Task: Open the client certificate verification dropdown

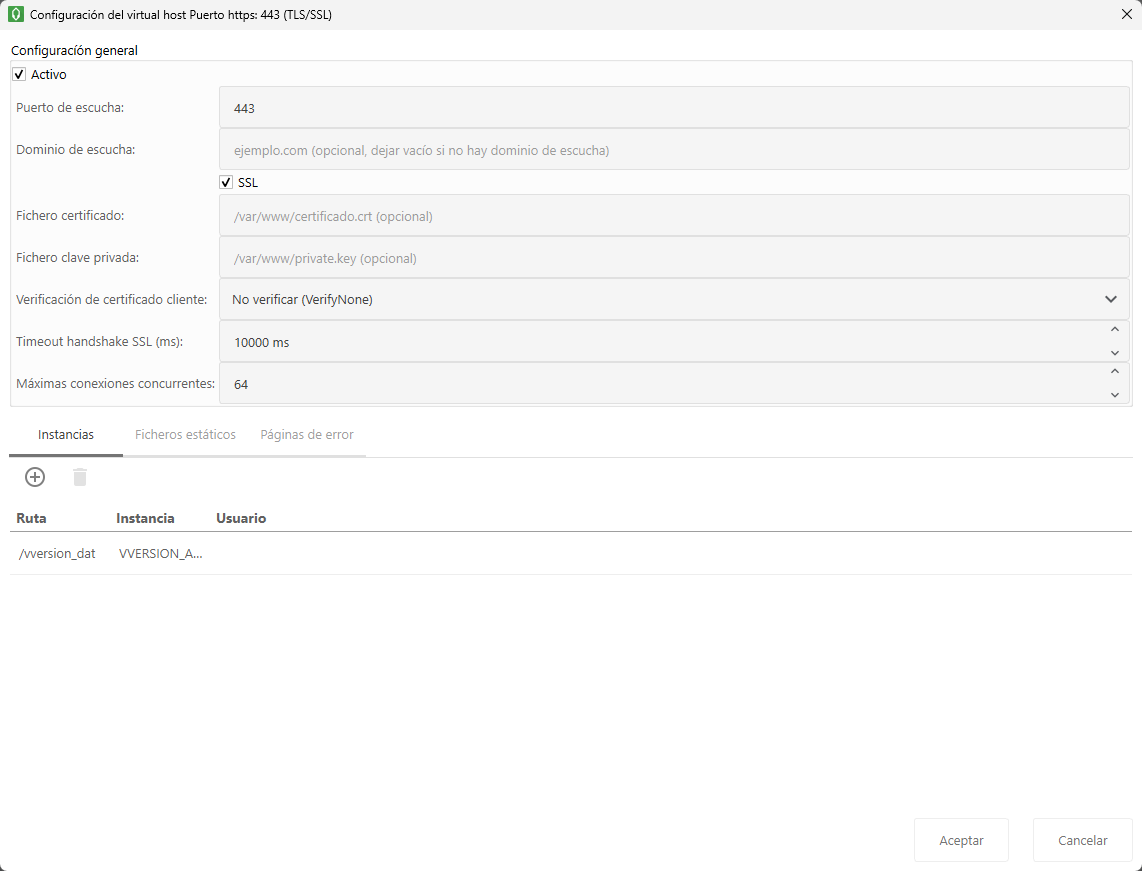Action: (x=673, y=299)
